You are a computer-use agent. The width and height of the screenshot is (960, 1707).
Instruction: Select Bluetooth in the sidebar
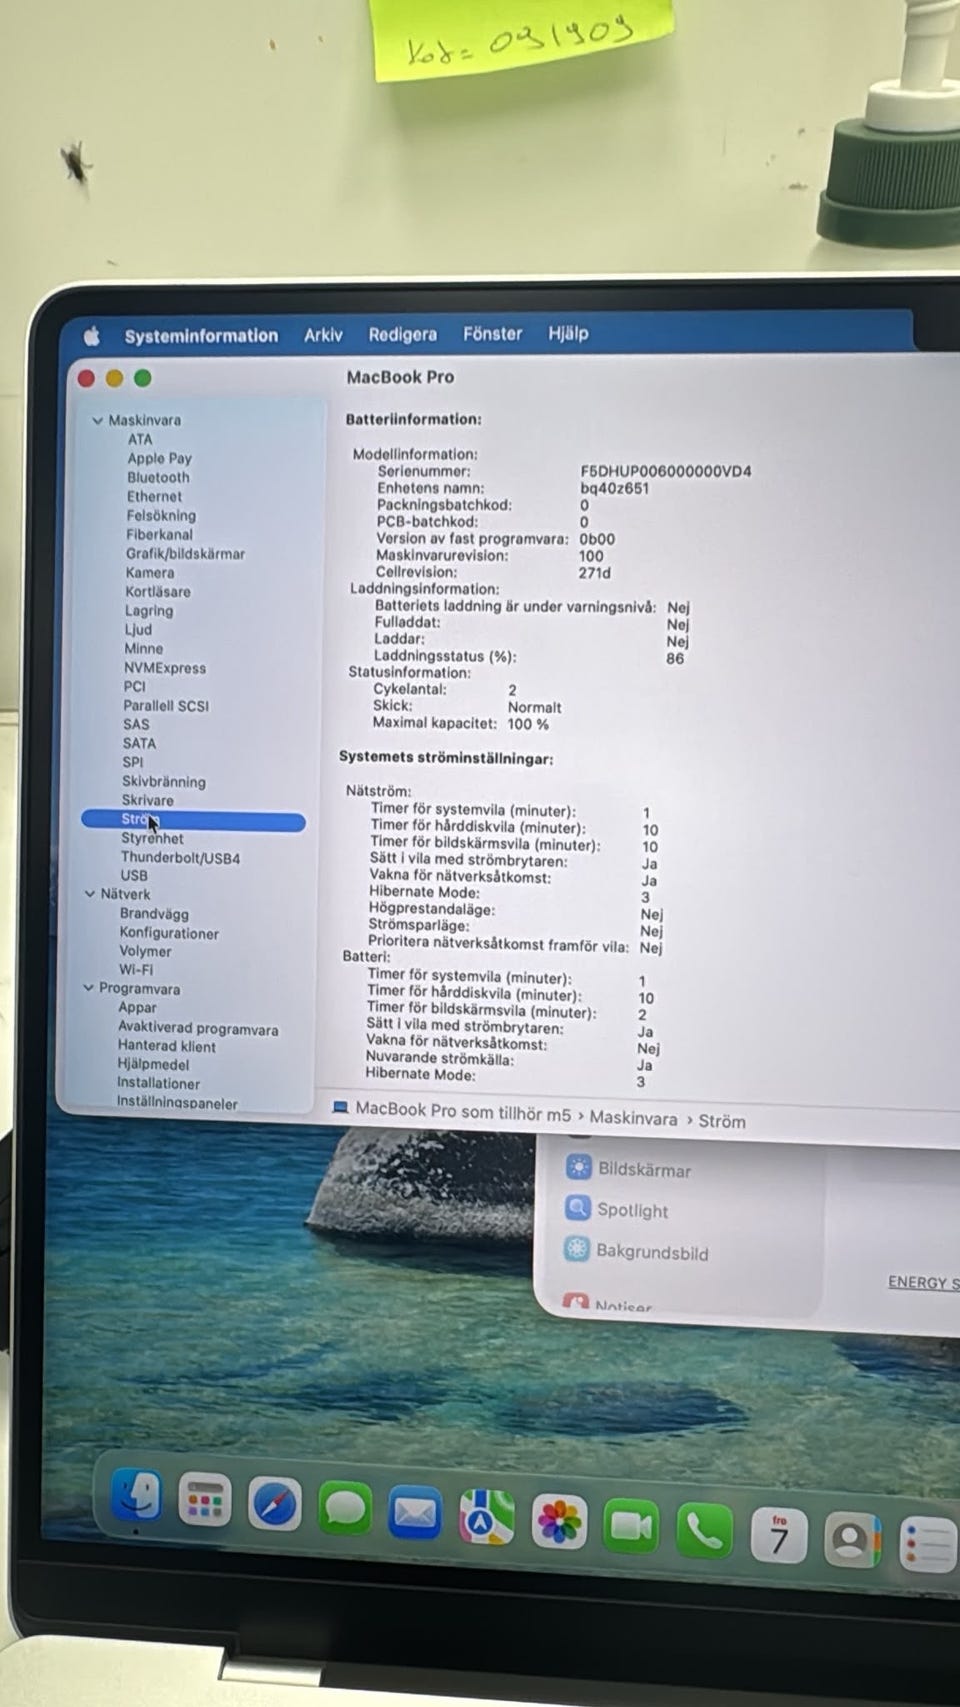[158, 477]
